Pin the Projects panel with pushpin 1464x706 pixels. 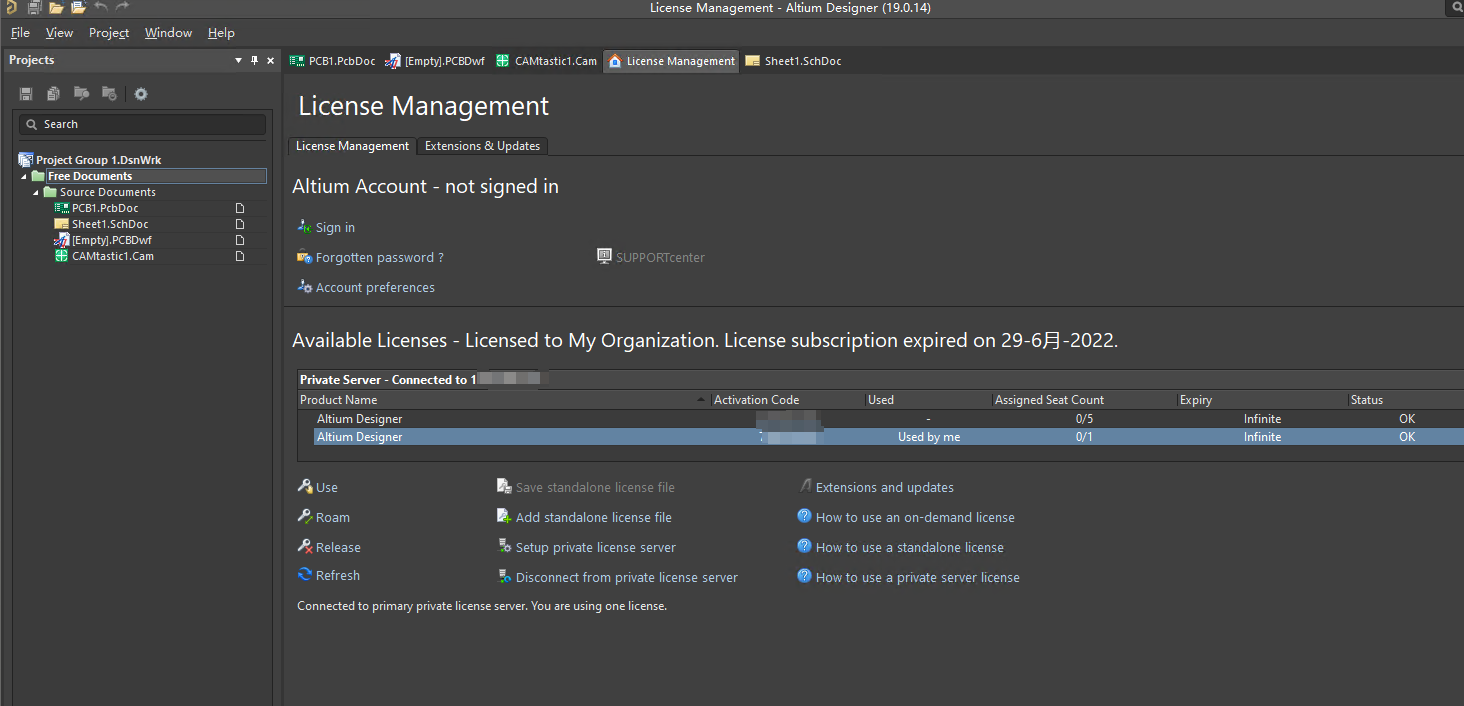254,61
